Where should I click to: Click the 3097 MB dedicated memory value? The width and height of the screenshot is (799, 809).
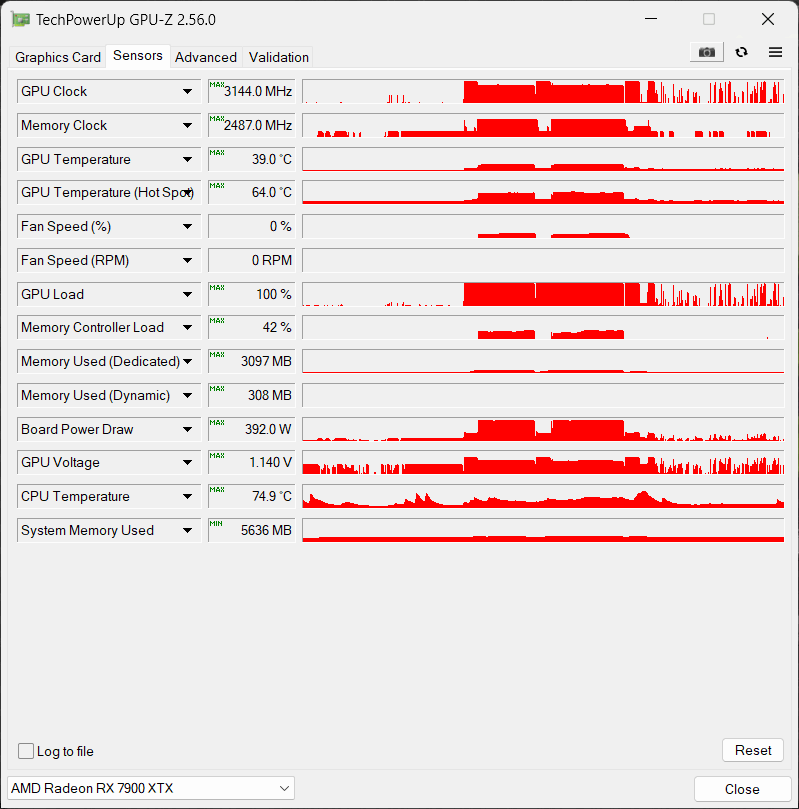coord(252,362)
